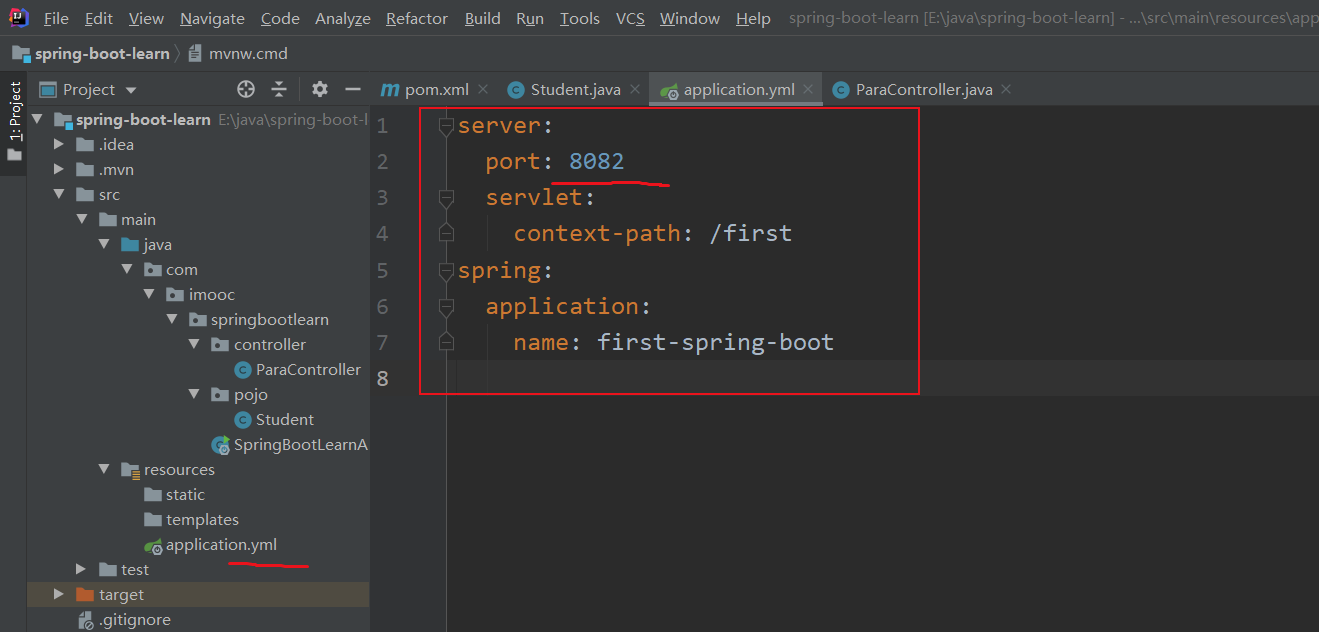1319x632 pixels.
Task: Click port value 8082 in editor
Action: [x=596, y=161]
